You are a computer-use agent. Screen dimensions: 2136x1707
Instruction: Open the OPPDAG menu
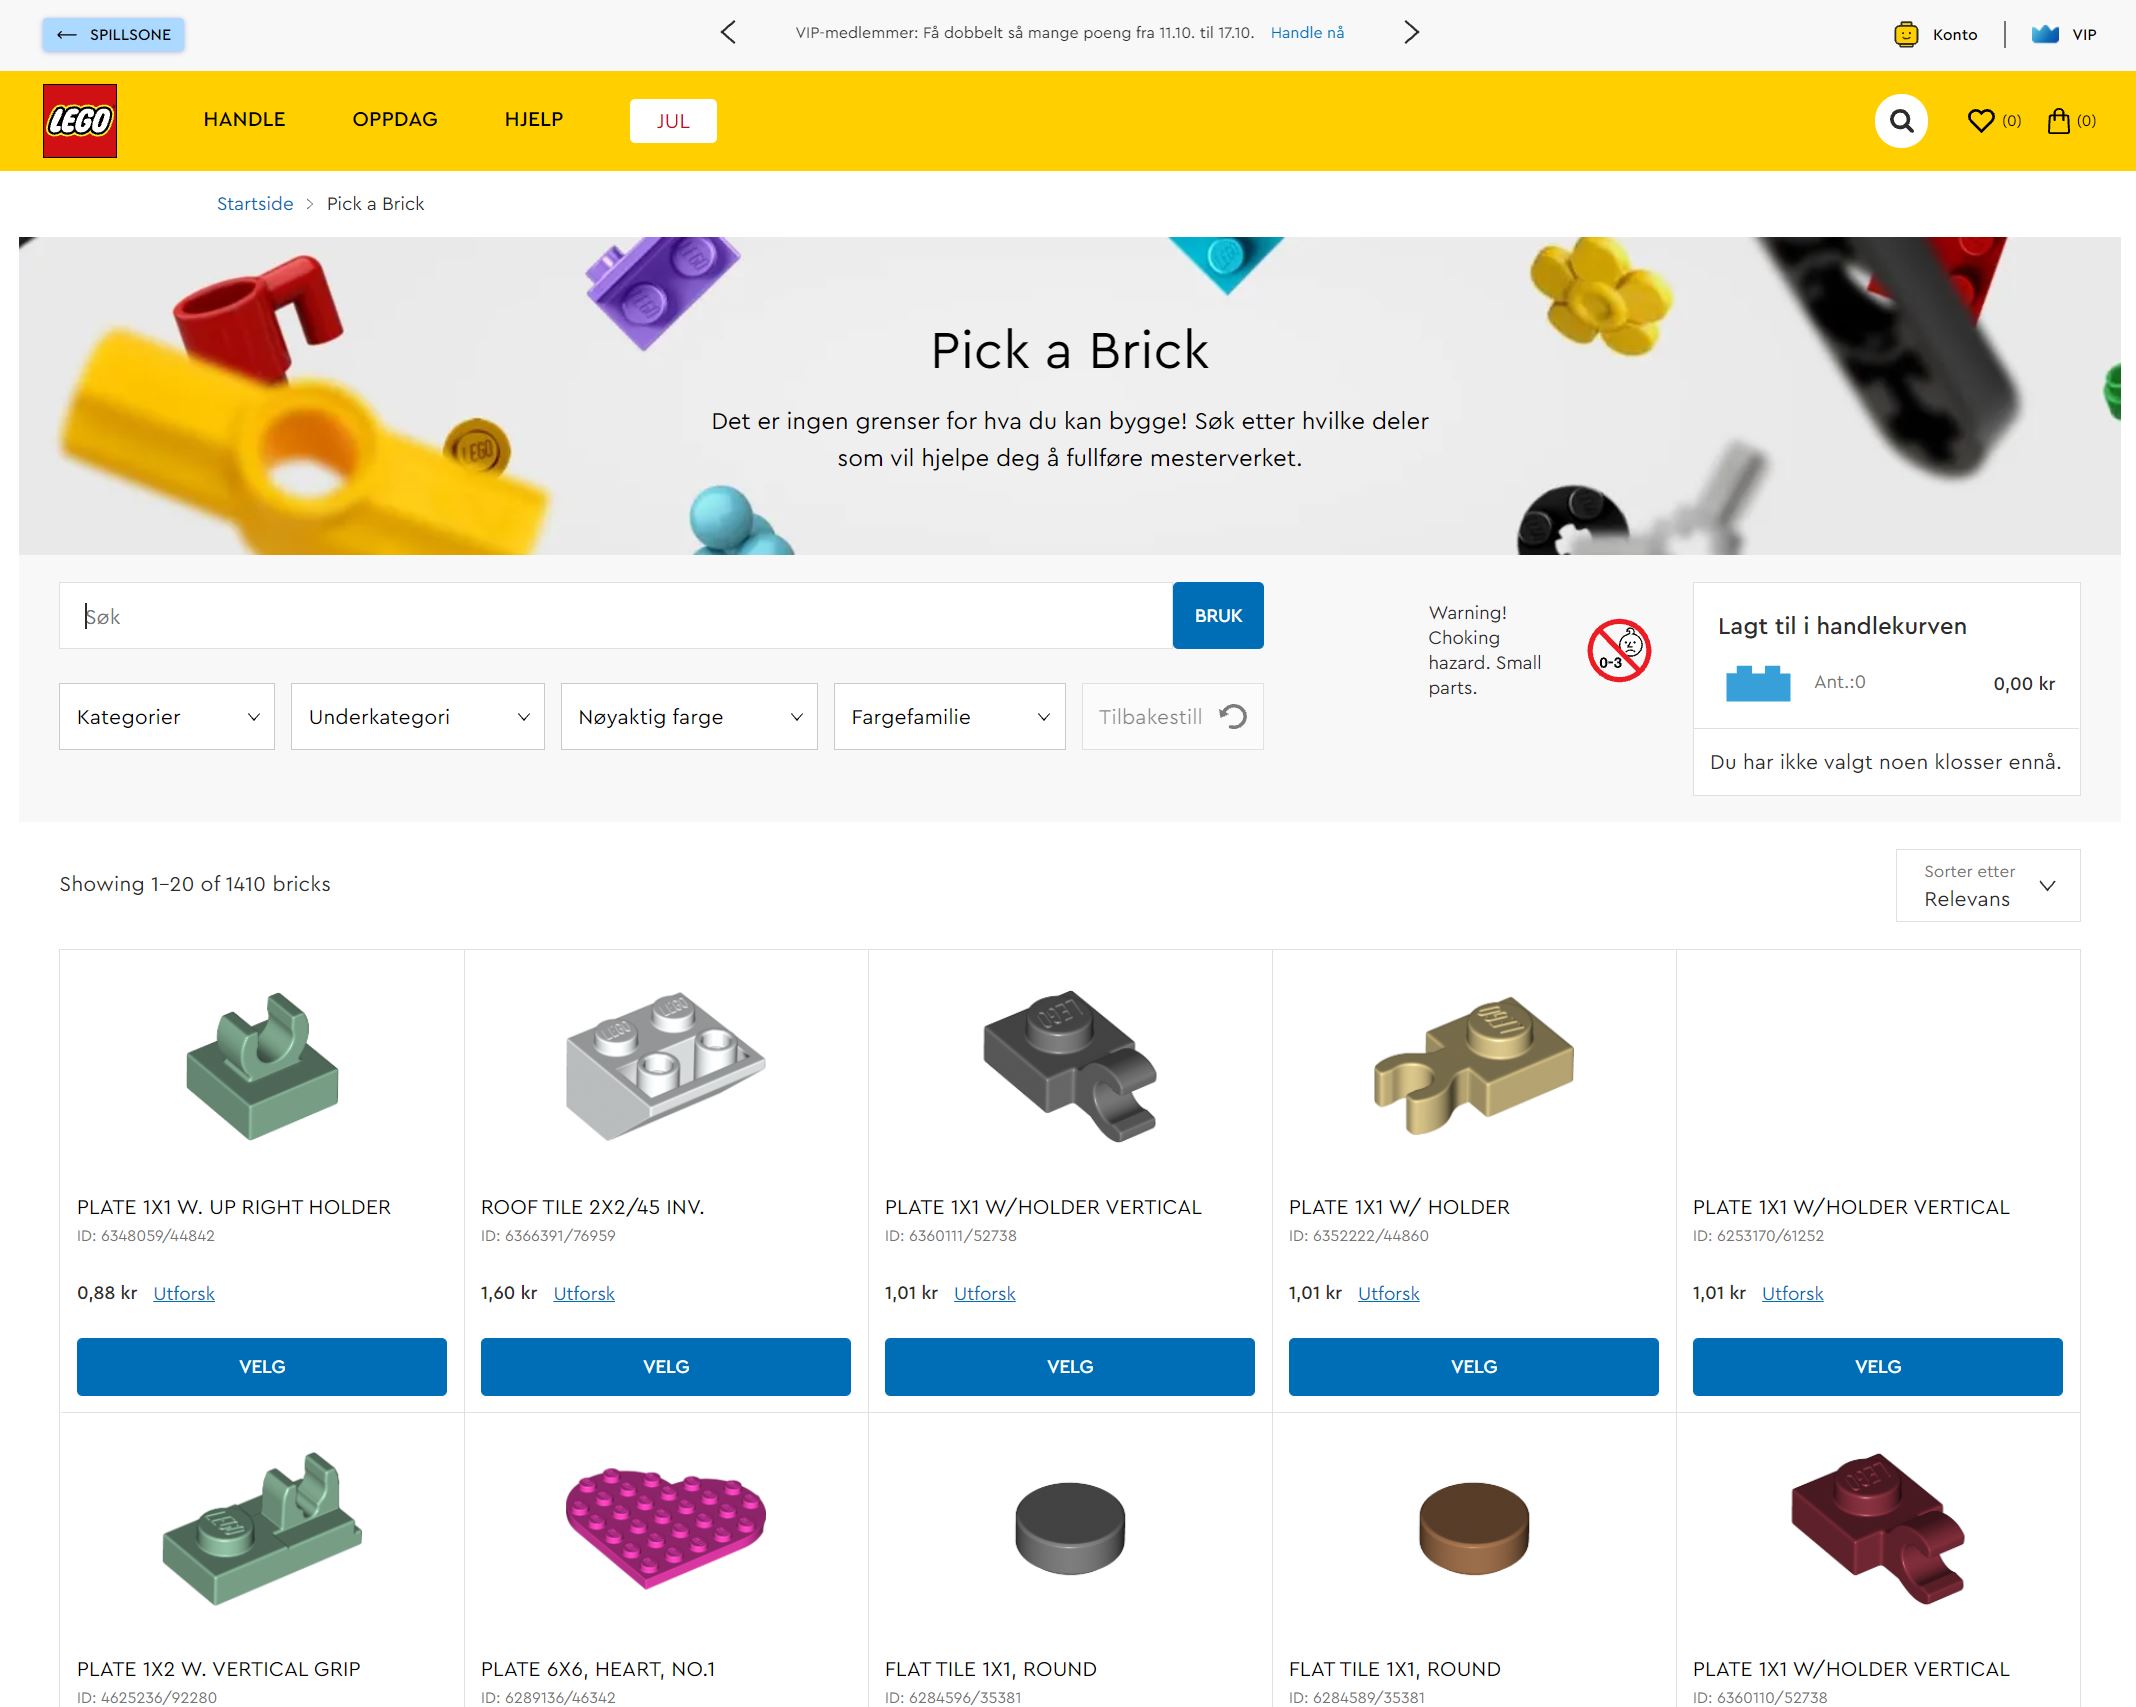tap(395, 120)
